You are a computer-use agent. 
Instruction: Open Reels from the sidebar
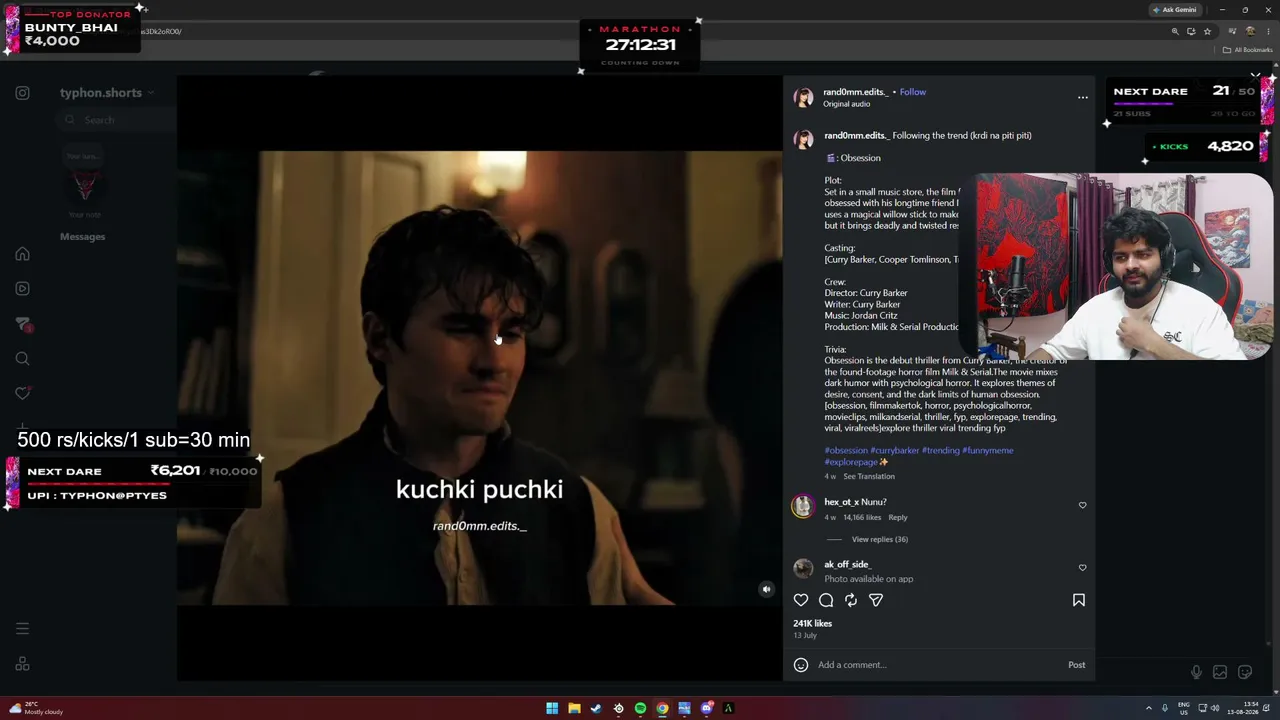tap(22, 289)
